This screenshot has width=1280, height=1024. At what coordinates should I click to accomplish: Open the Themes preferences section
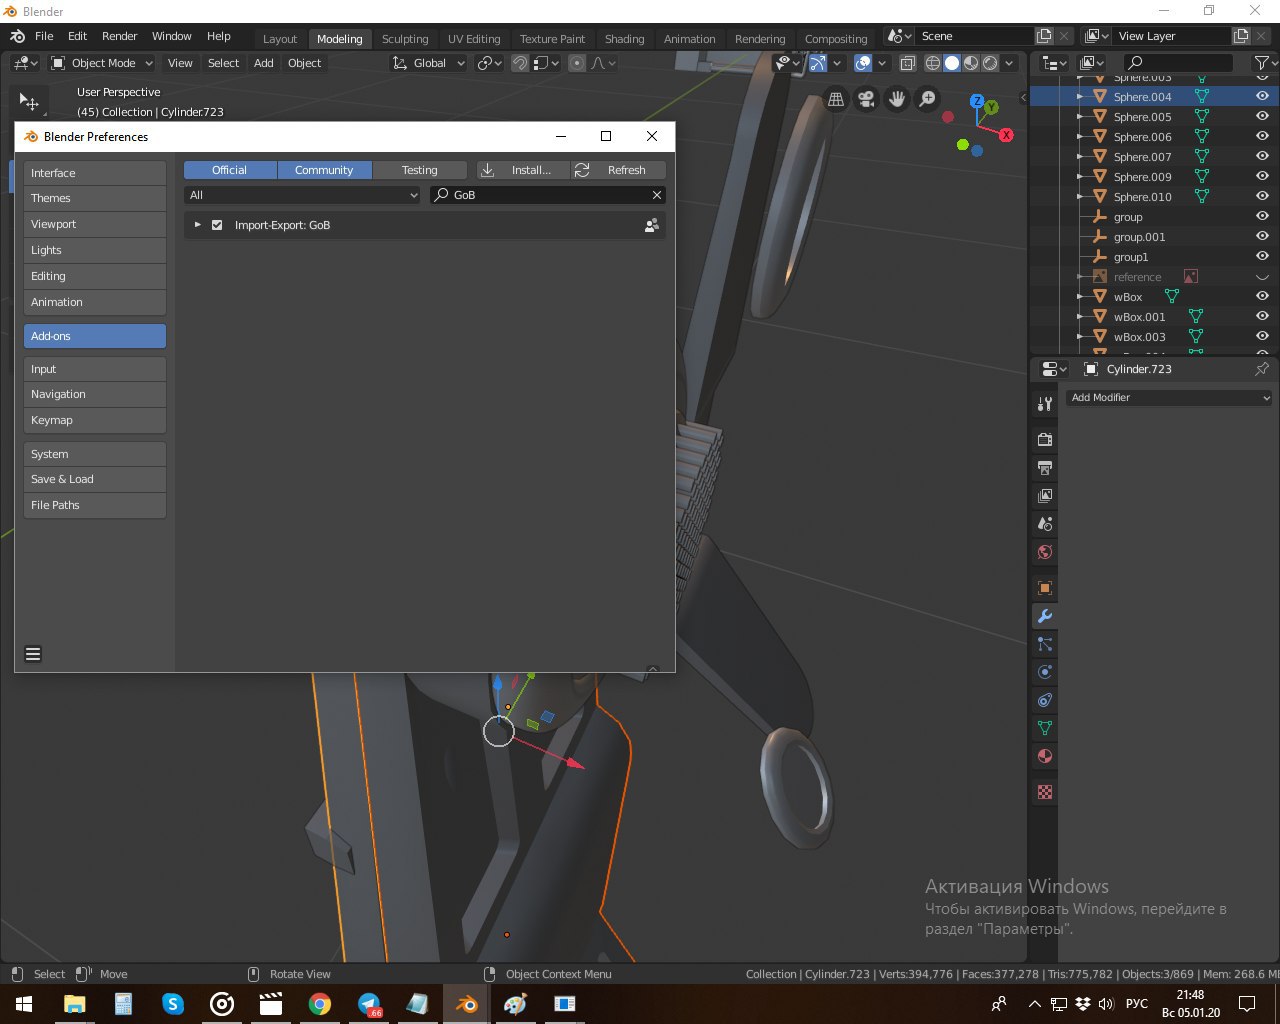click(95, 198)
